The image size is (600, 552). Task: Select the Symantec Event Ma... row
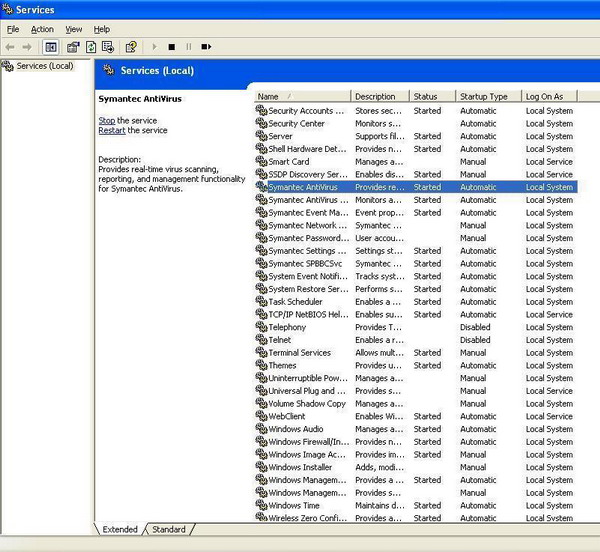(416, 212)
